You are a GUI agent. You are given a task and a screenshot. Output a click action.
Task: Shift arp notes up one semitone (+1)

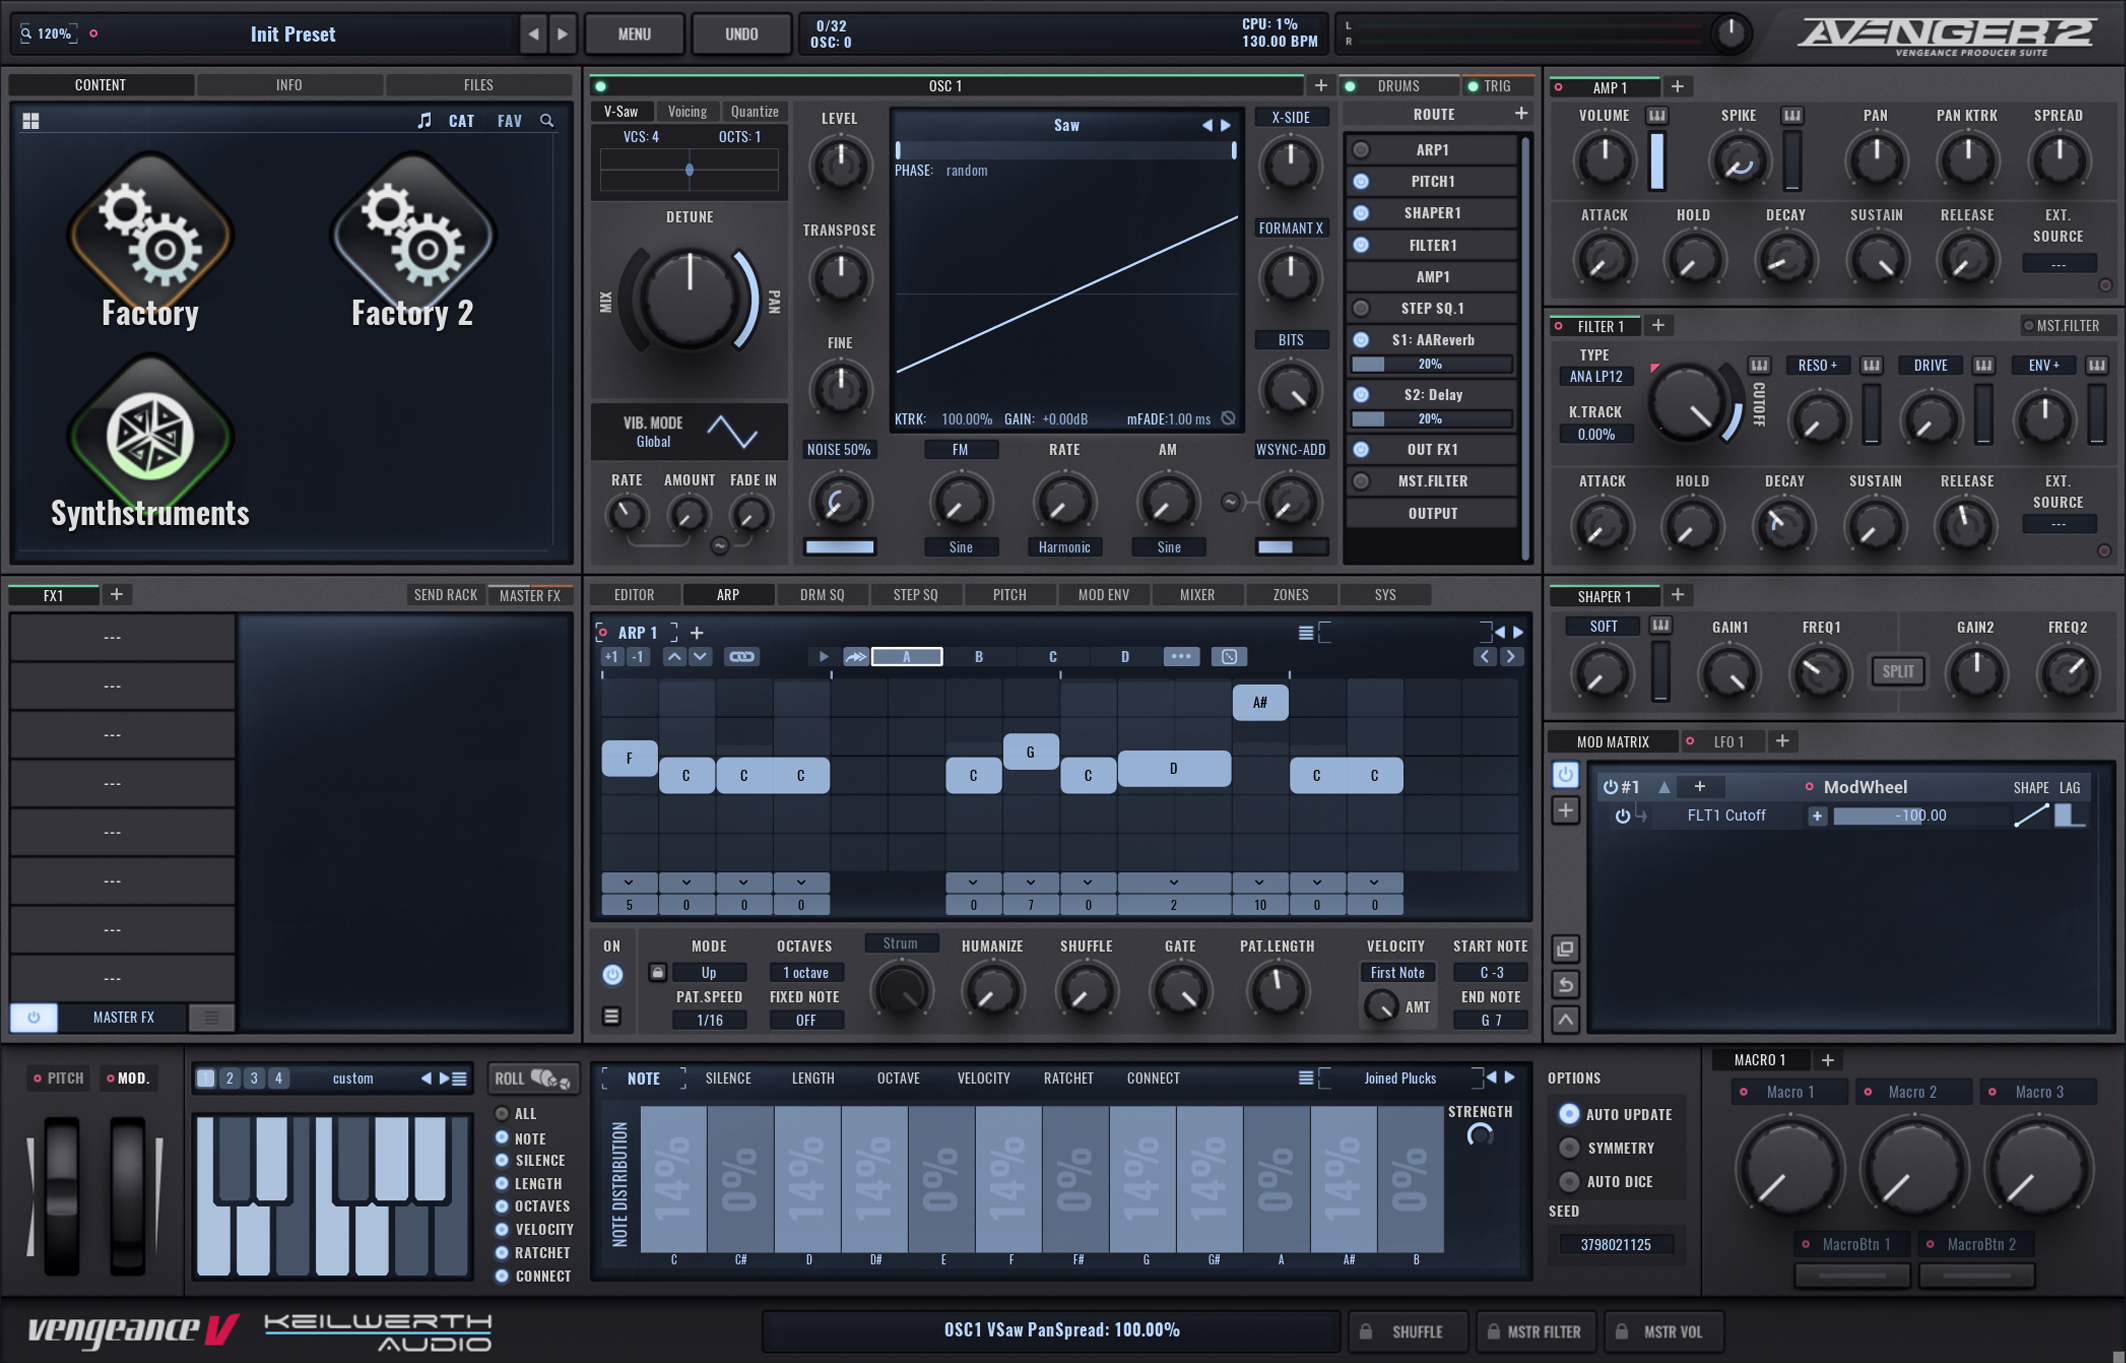point(611,657)
